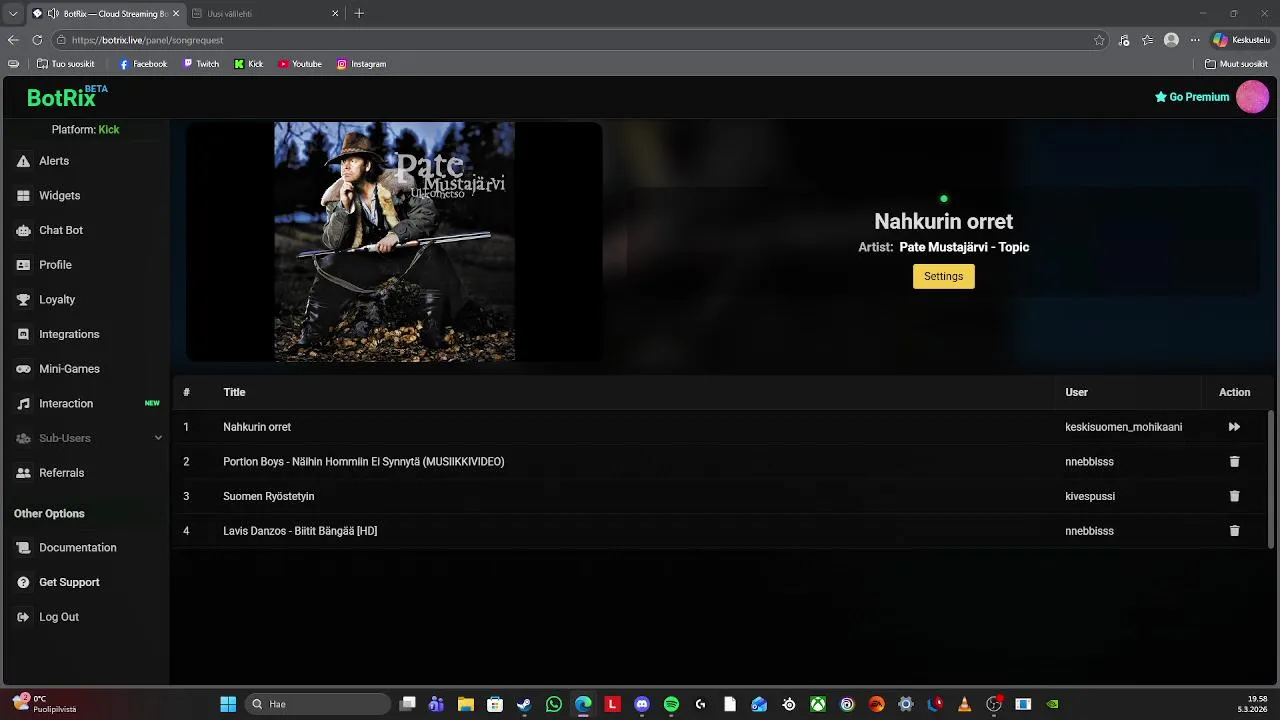The image size is (1280, 720).
Task: Go back in browser history
Action: pos(13,40)
